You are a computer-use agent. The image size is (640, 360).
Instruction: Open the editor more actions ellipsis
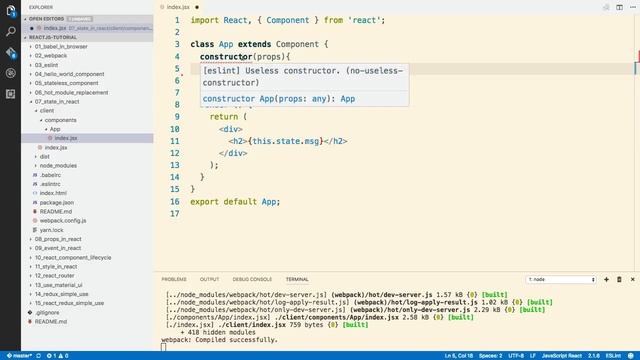tap(633, 7)
